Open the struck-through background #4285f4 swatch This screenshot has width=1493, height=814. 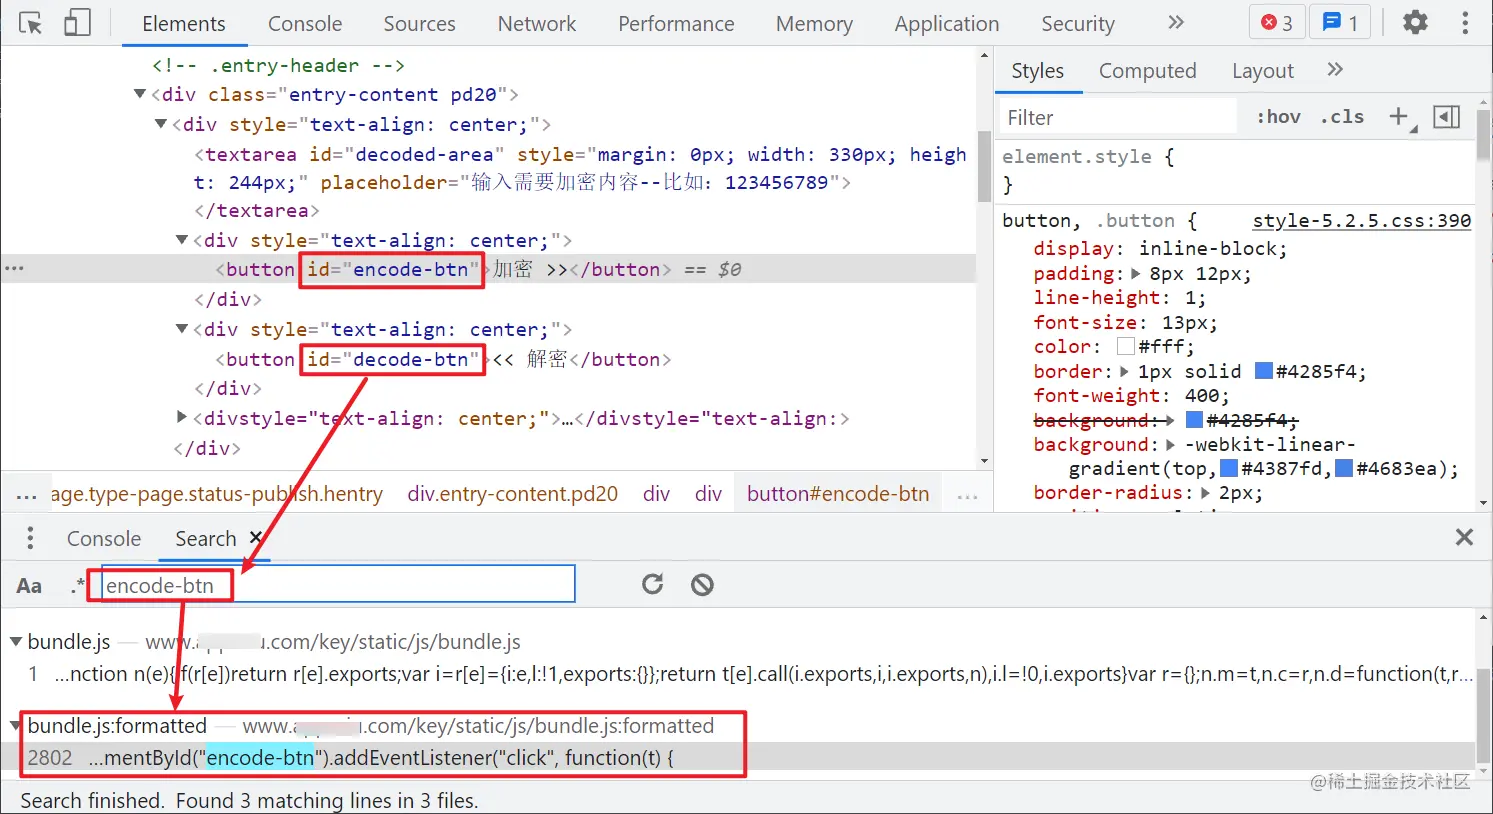[1194, 420]
